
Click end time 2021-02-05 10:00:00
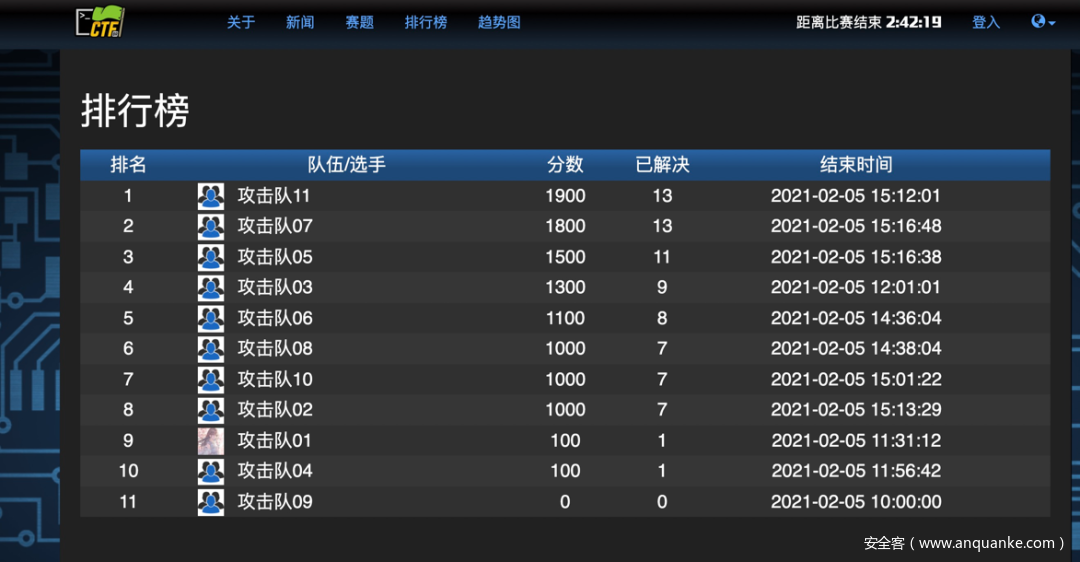point(856,502)
